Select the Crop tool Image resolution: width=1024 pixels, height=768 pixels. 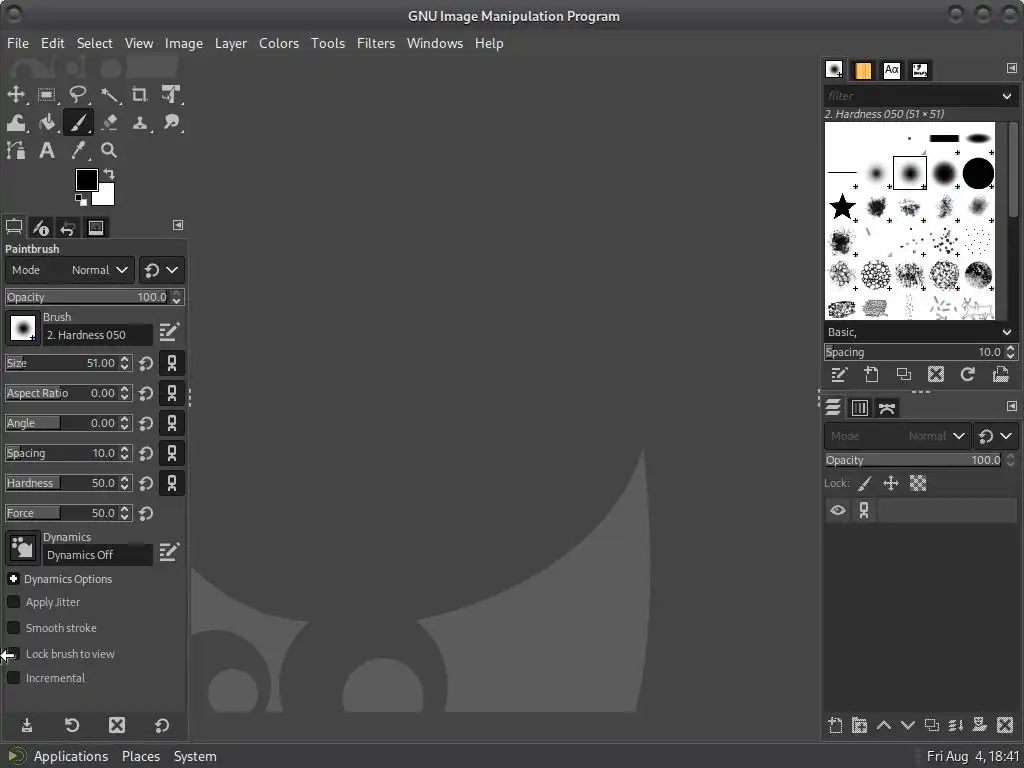140,94
